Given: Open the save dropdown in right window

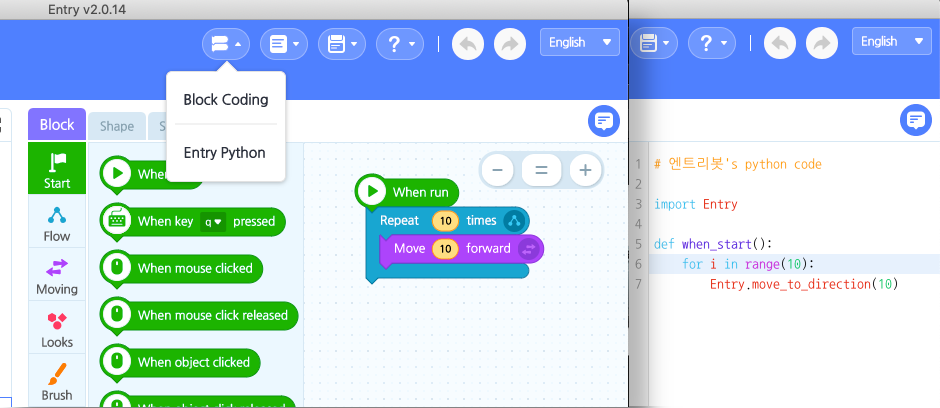Looking at the screenshot, I should click(x=654, y=43).
